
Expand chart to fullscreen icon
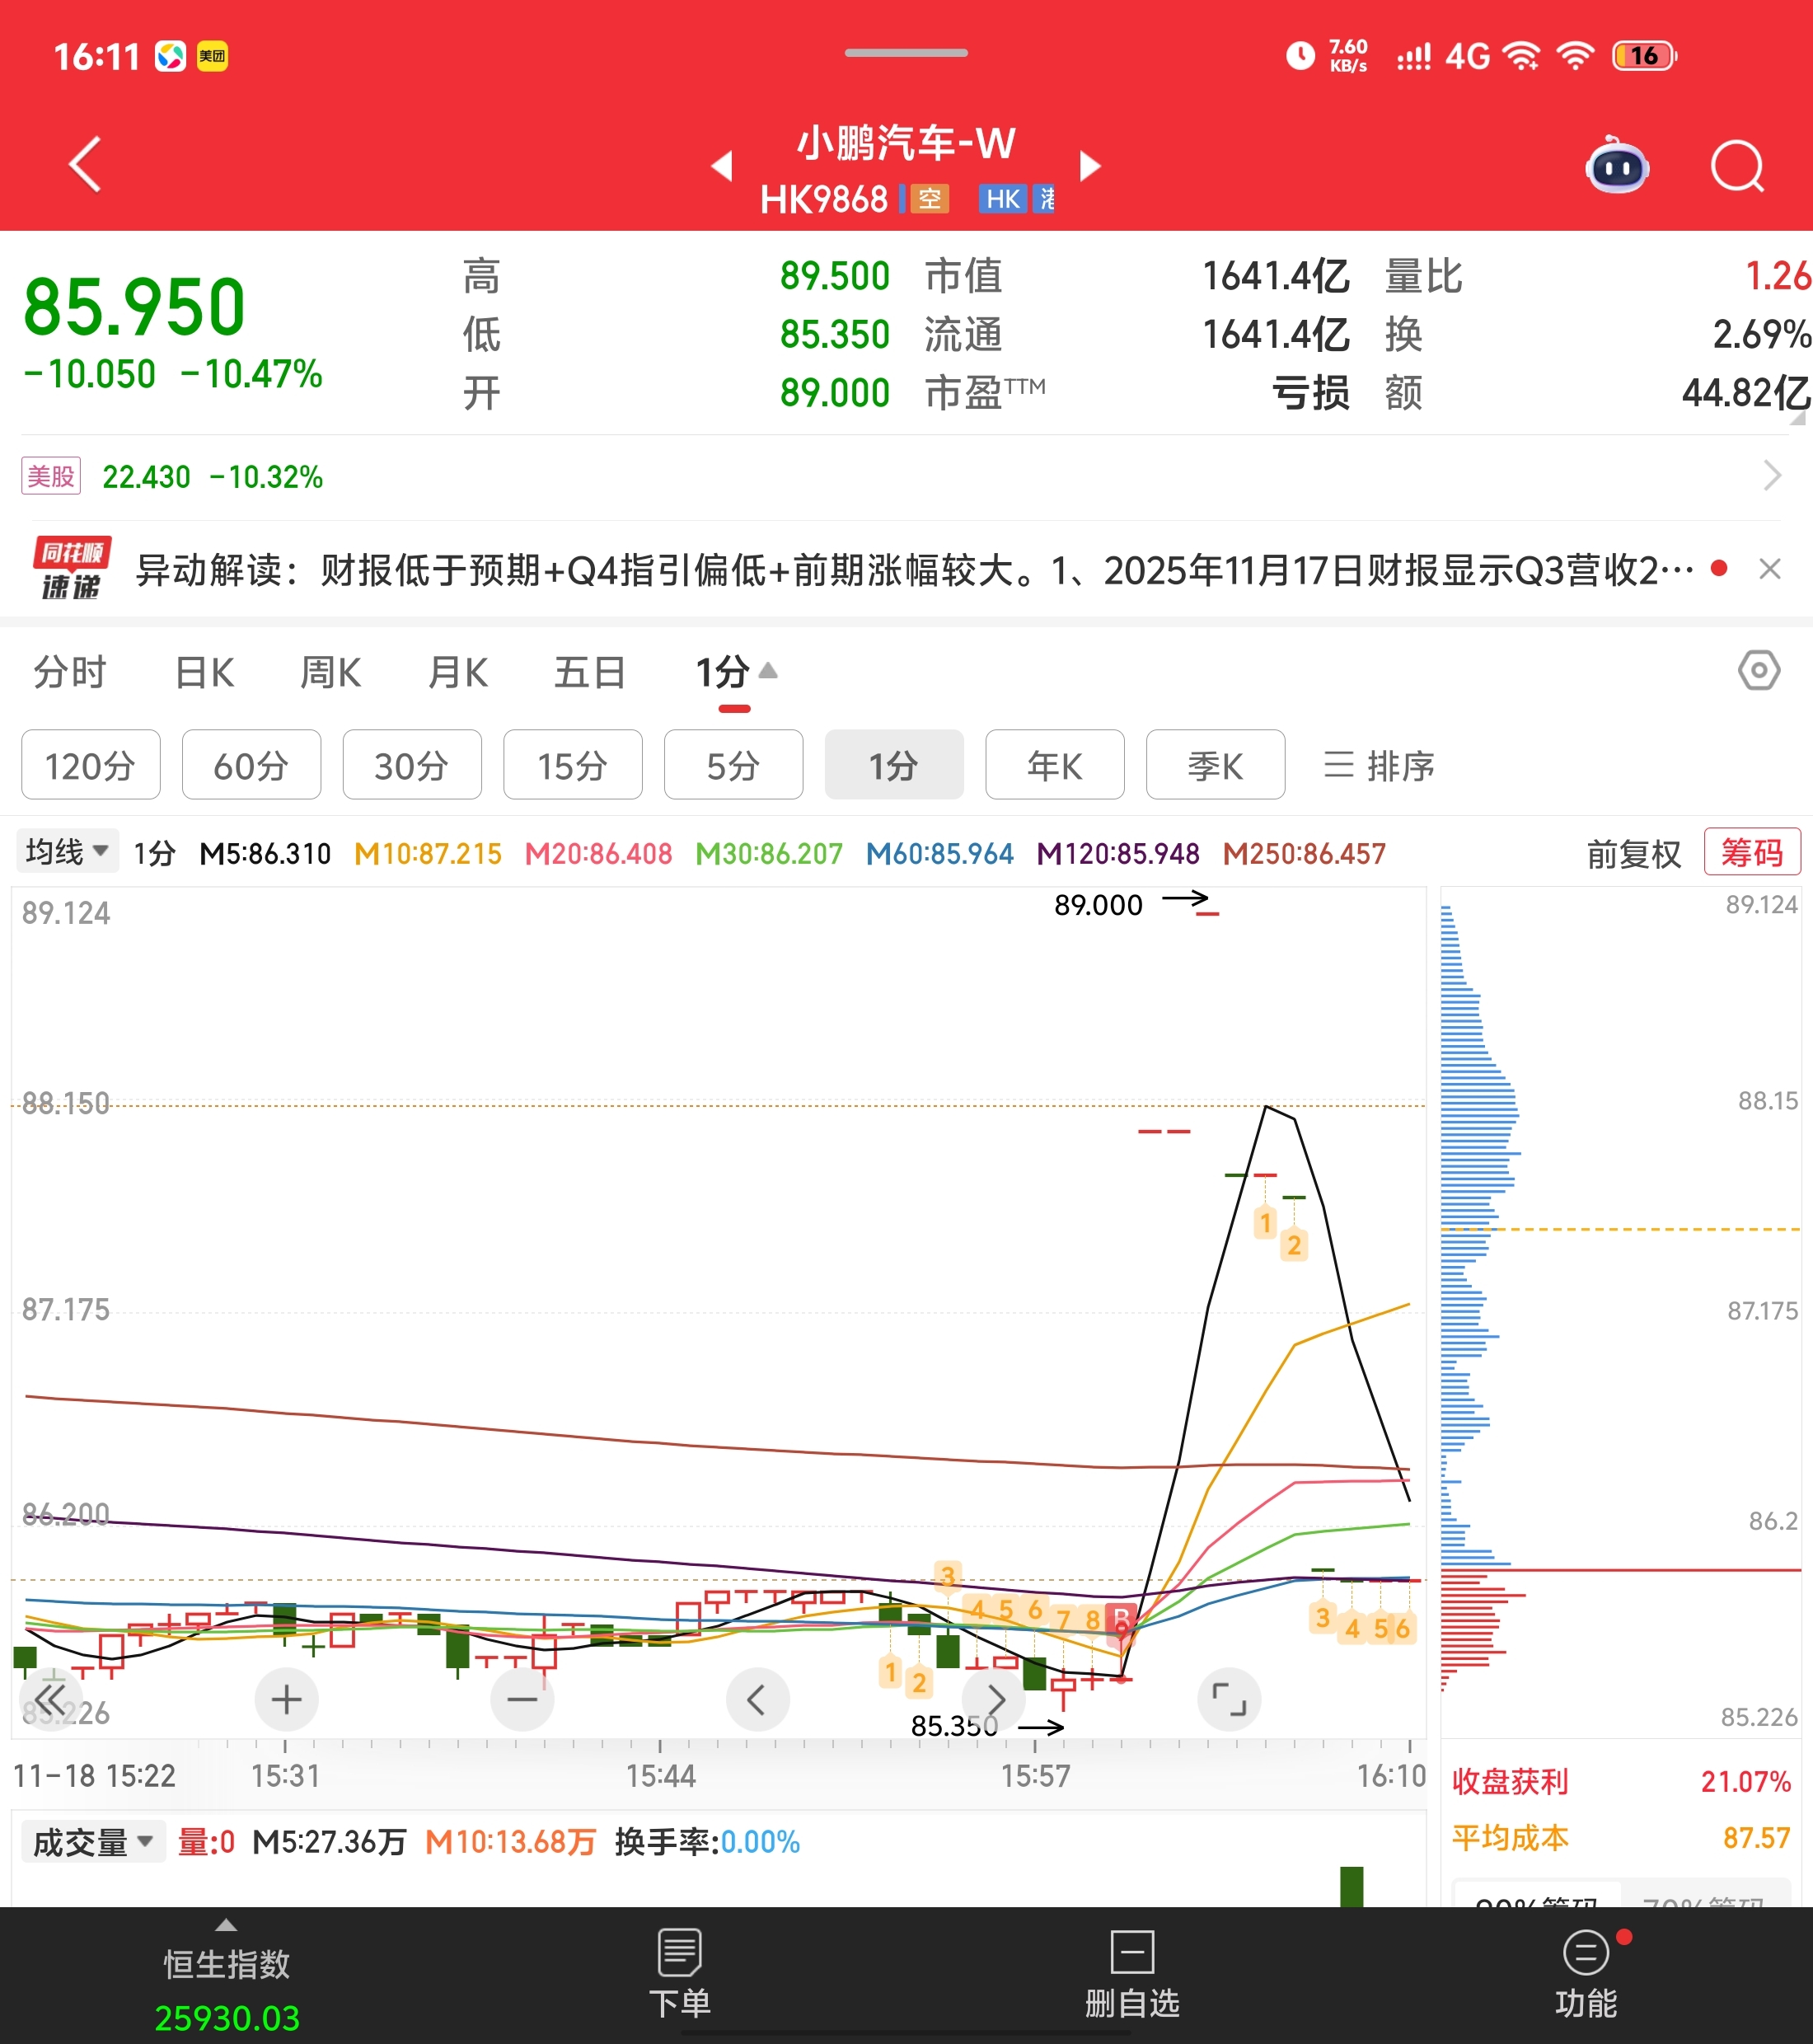click(x=1228, y=1699)
